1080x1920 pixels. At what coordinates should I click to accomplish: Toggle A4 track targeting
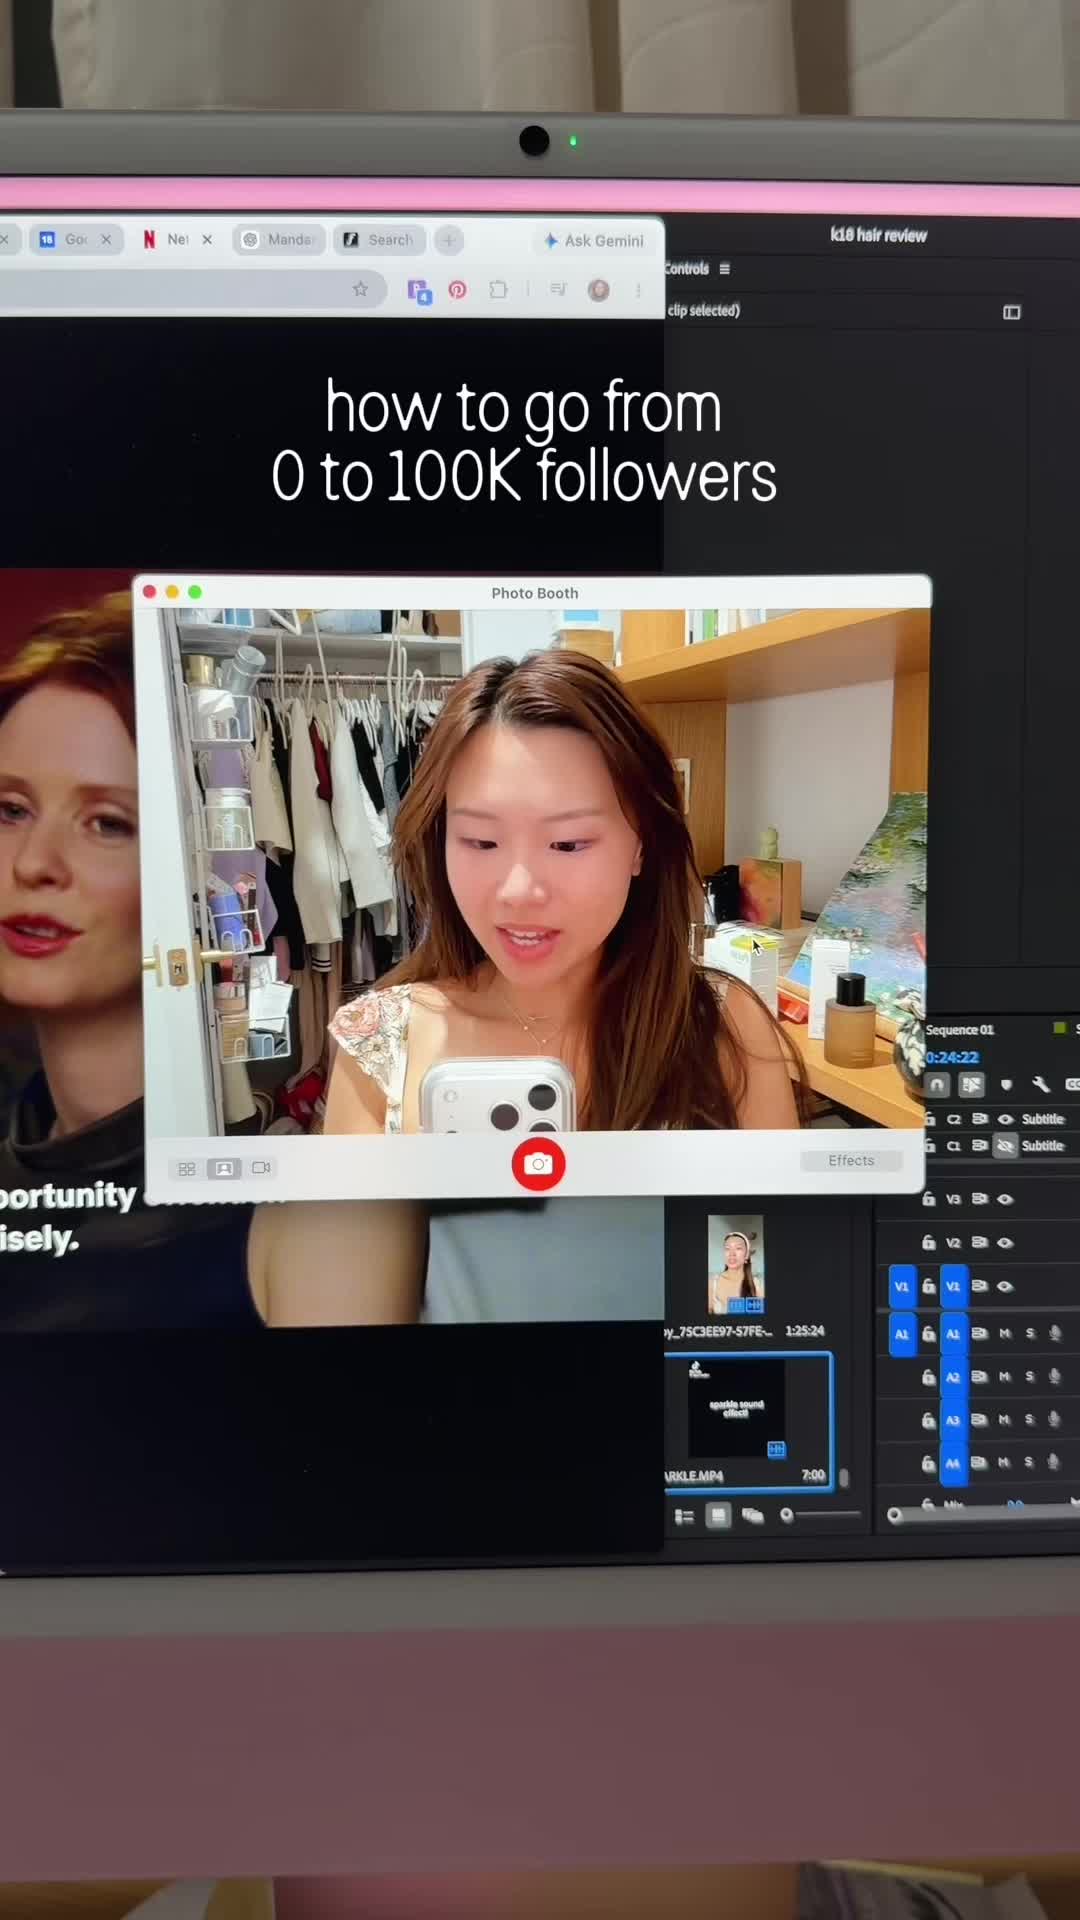pyautogui.click(x=953, y=1463)
